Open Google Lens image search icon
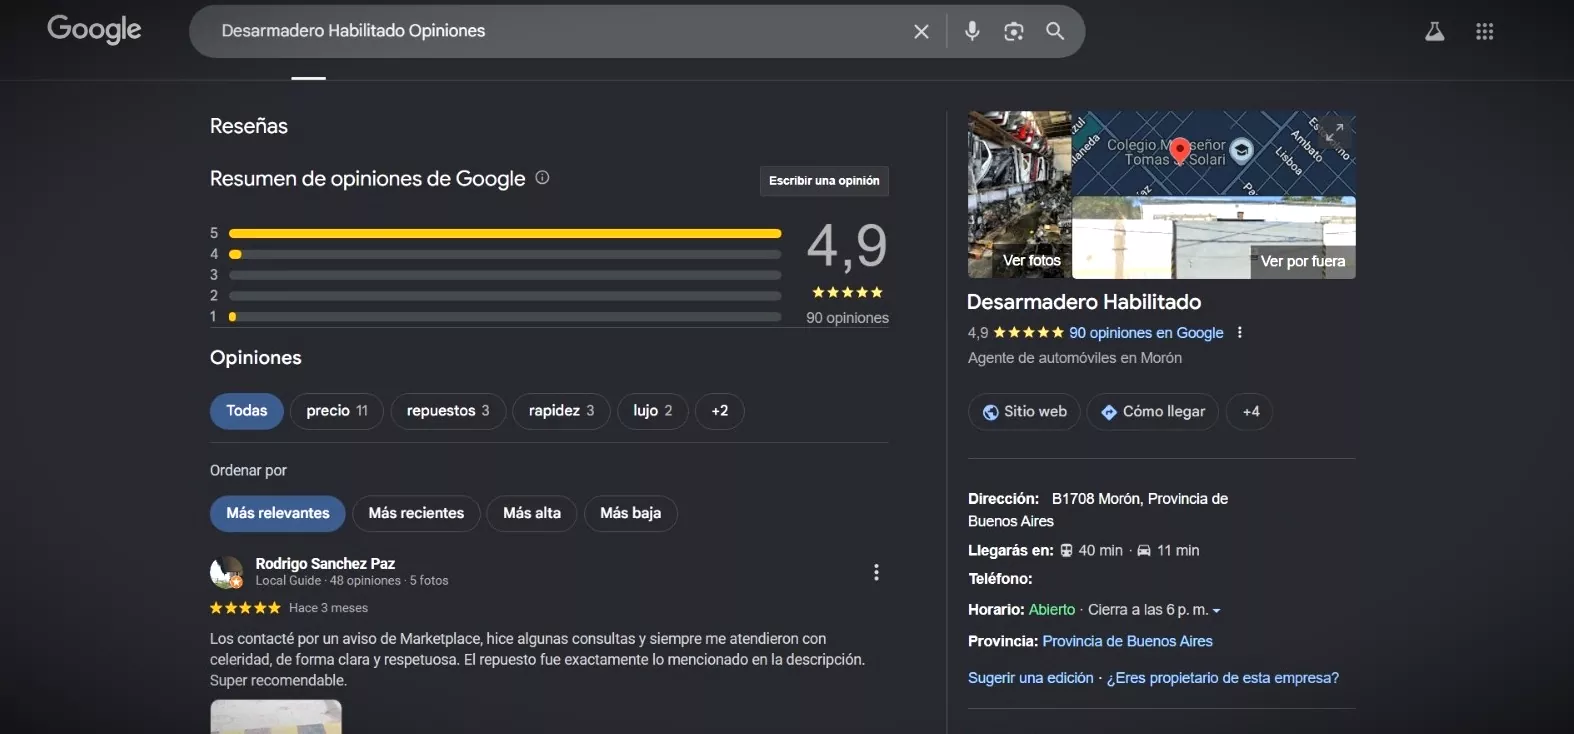 [1014, 32]
